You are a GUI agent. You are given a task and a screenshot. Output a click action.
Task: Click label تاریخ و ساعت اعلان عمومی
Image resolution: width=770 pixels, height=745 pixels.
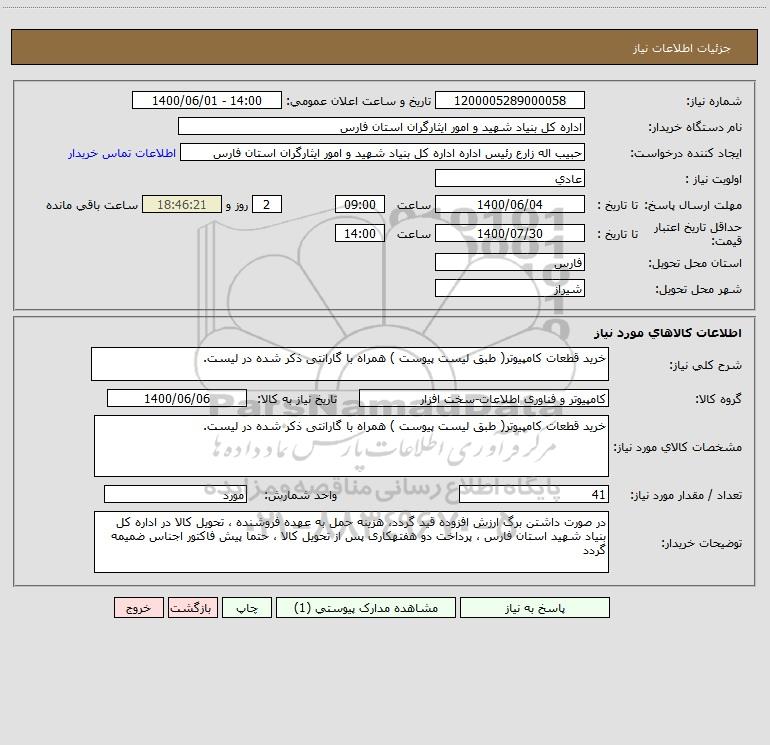click(x=358, y=101)
